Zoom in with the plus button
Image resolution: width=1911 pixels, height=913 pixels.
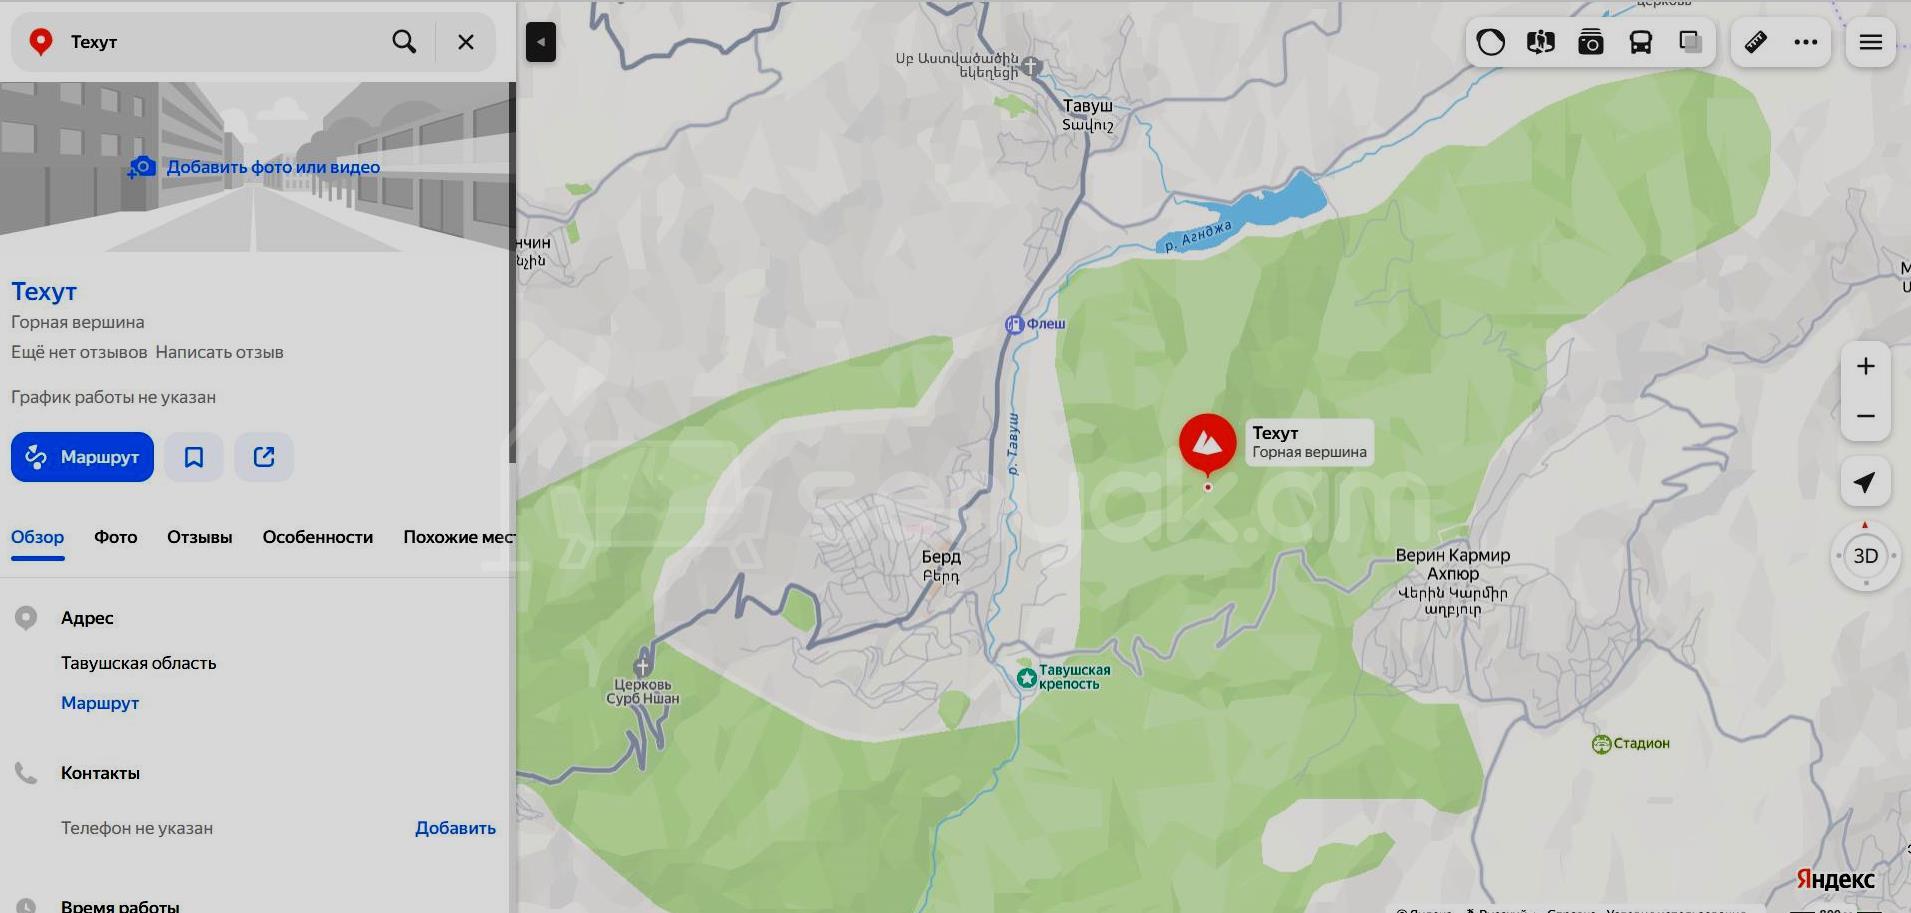[1866, 366]
